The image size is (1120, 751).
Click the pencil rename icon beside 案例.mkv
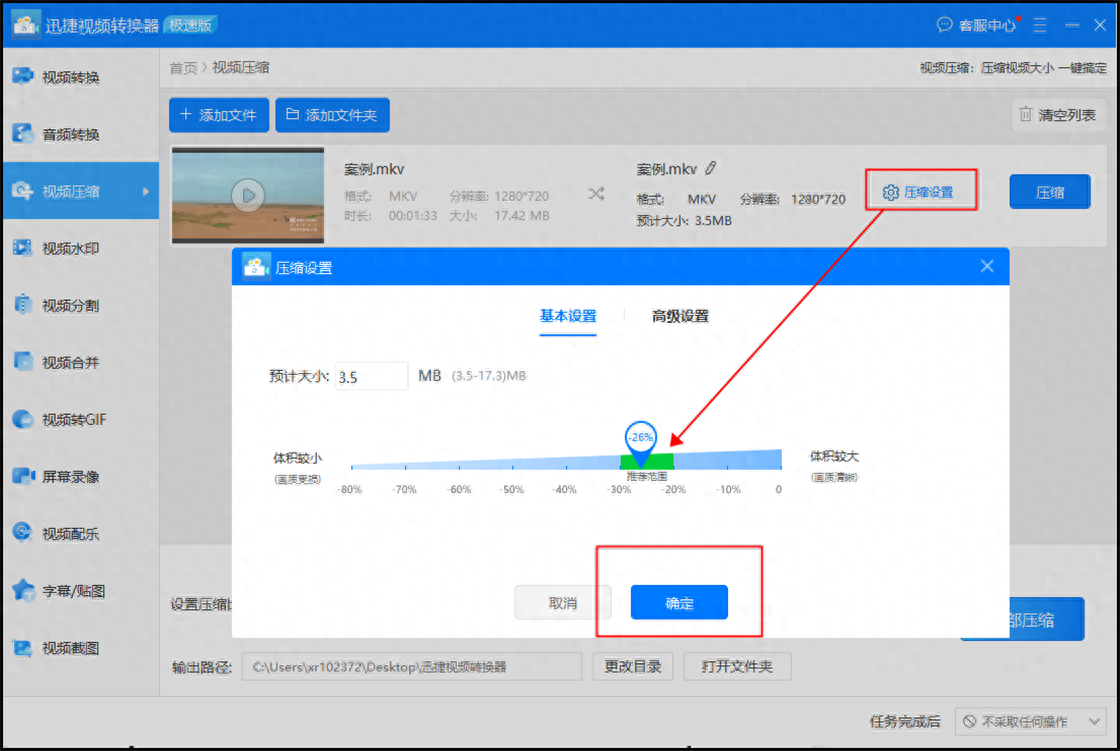[711, 169]
